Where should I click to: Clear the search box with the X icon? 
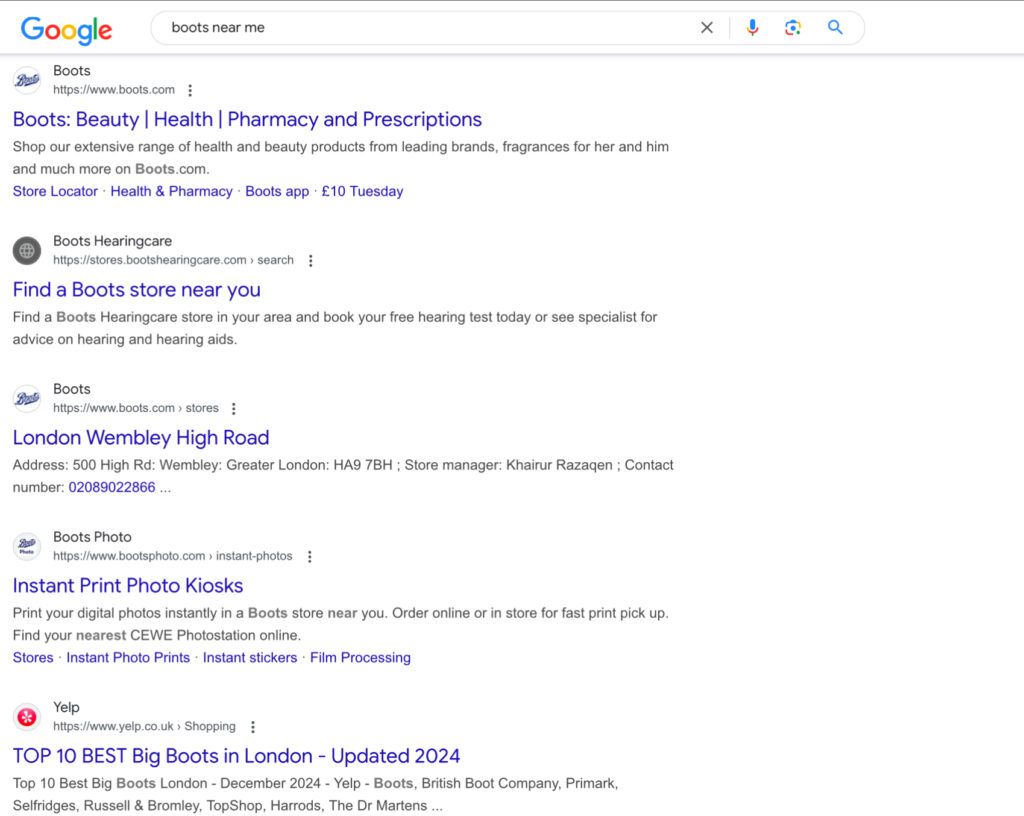(x=707, y=27)
